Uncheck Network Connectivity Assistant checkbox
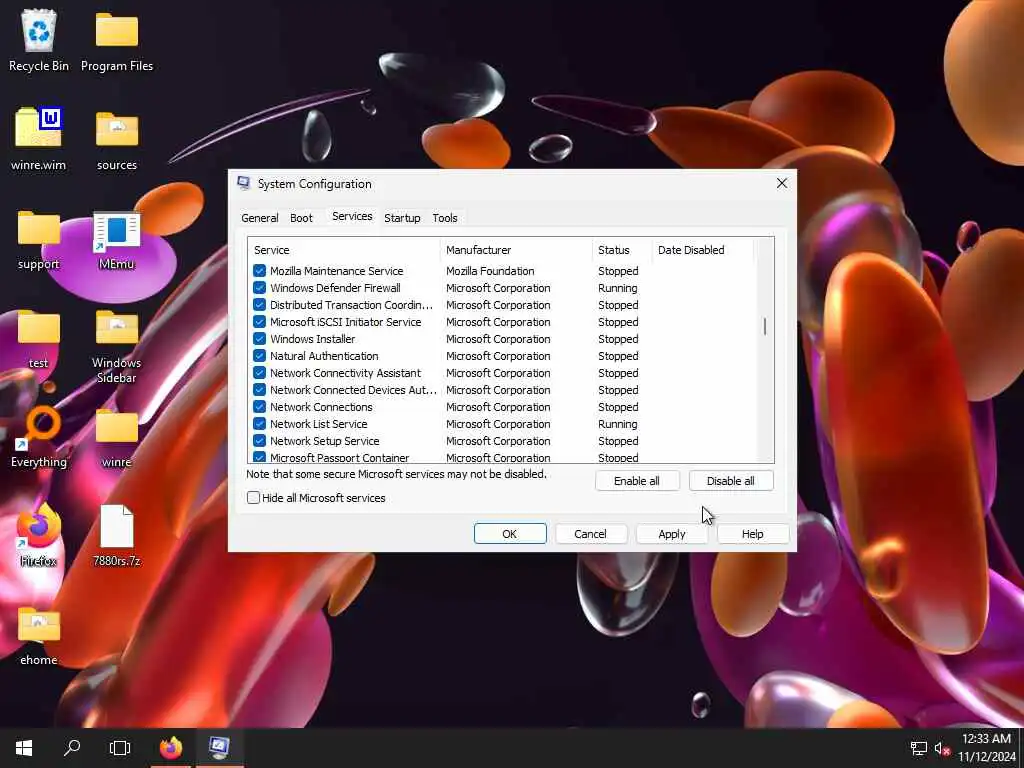 [259, 373]
